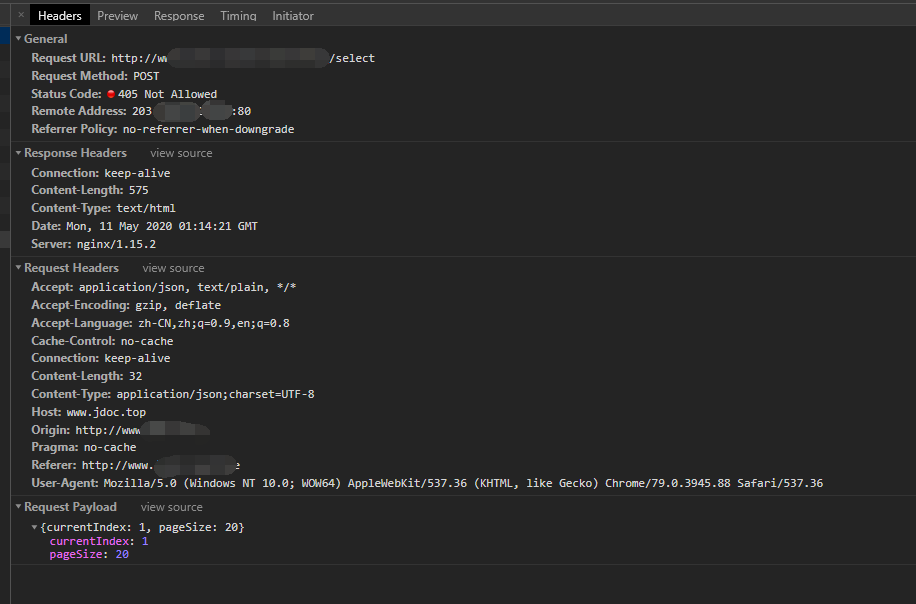Select response Connection keep-alive value

pos(137,173)
